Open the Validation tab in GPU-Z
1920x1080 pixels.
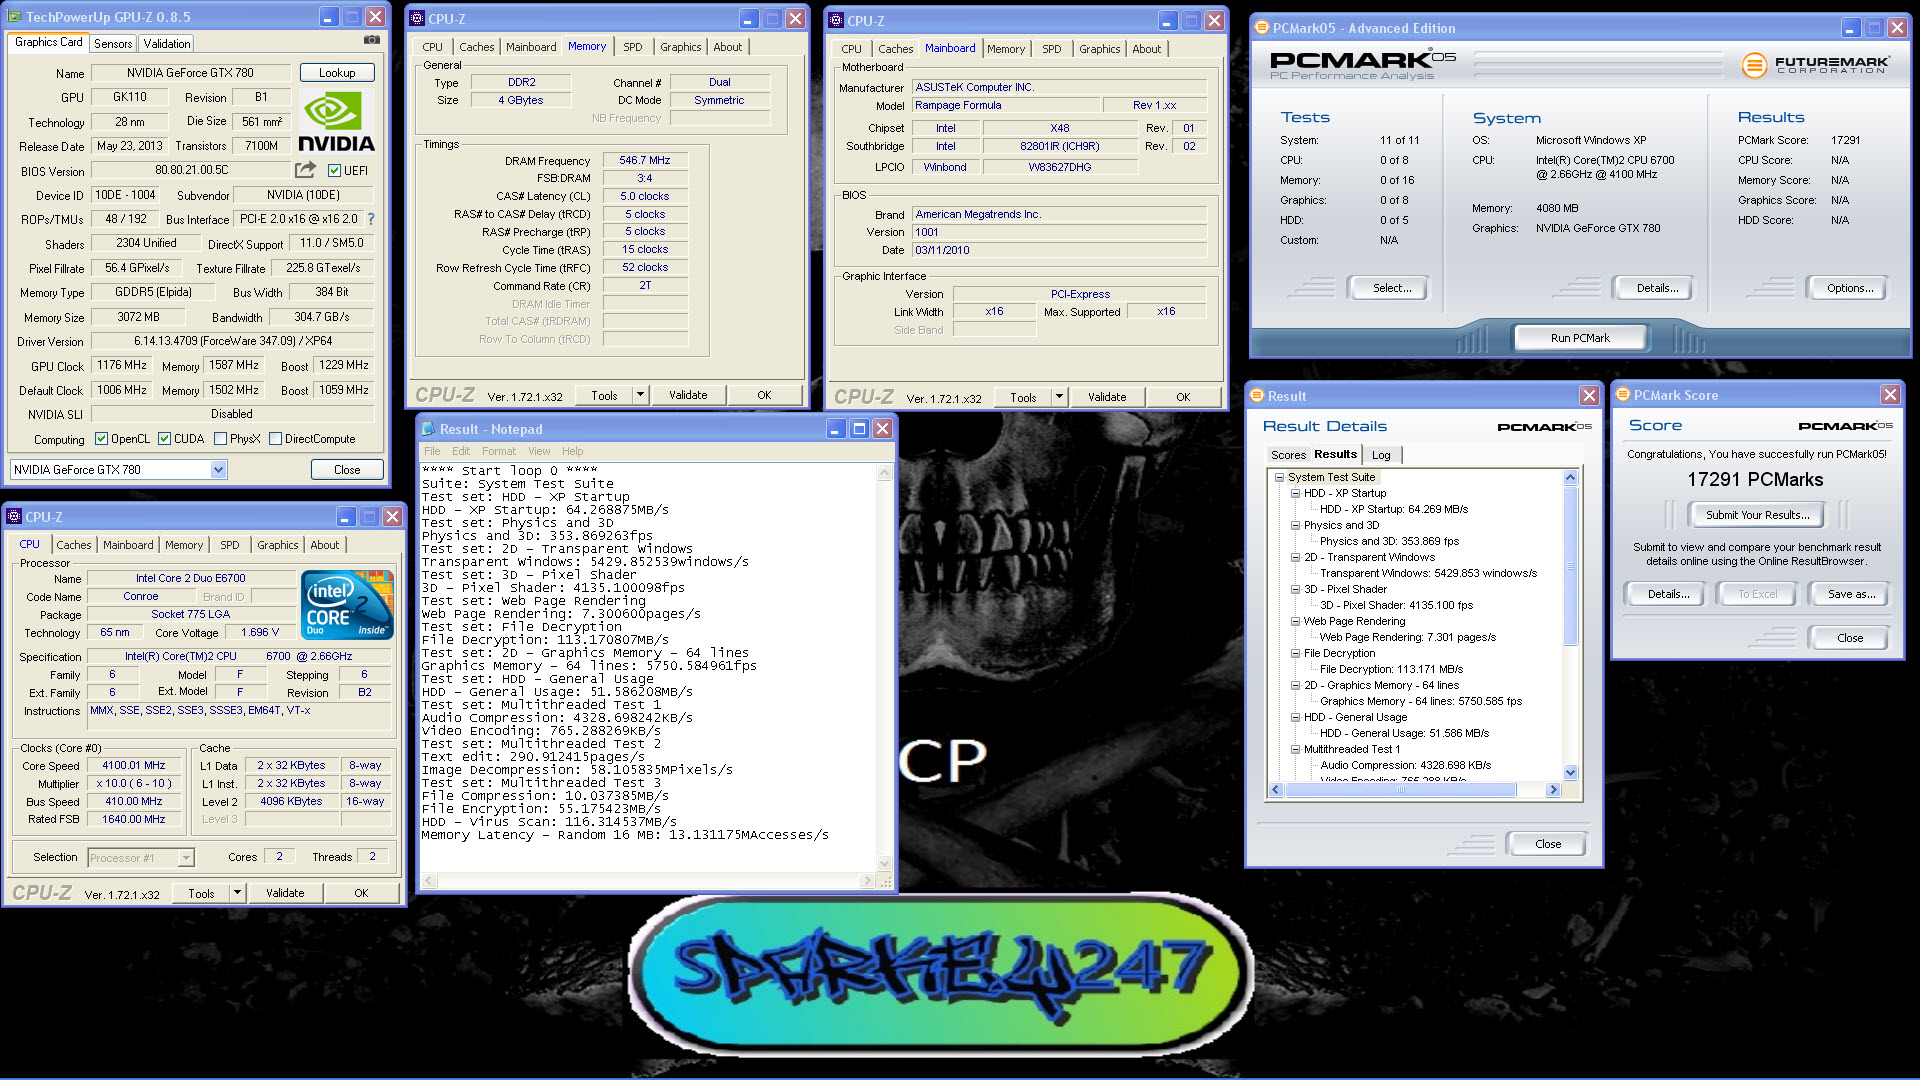(x=166, y=44)
